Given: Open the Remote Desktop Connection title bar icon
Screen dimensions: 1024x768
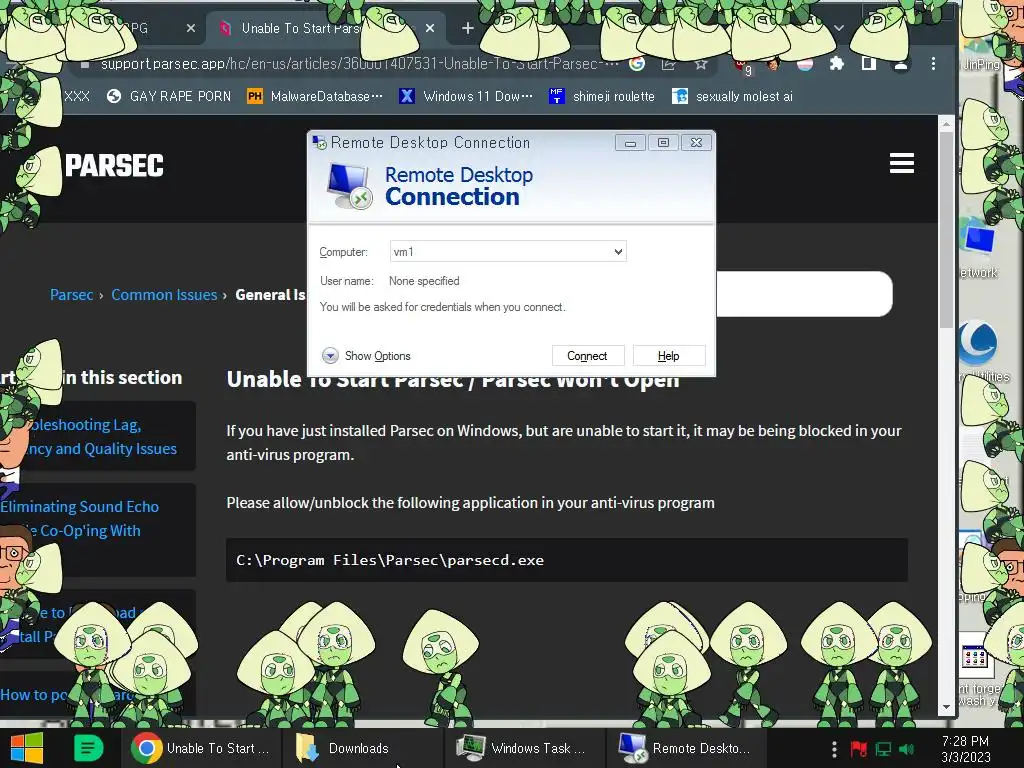Looking at the screenshot, I should pyautogui.click(x=319, y=142).
